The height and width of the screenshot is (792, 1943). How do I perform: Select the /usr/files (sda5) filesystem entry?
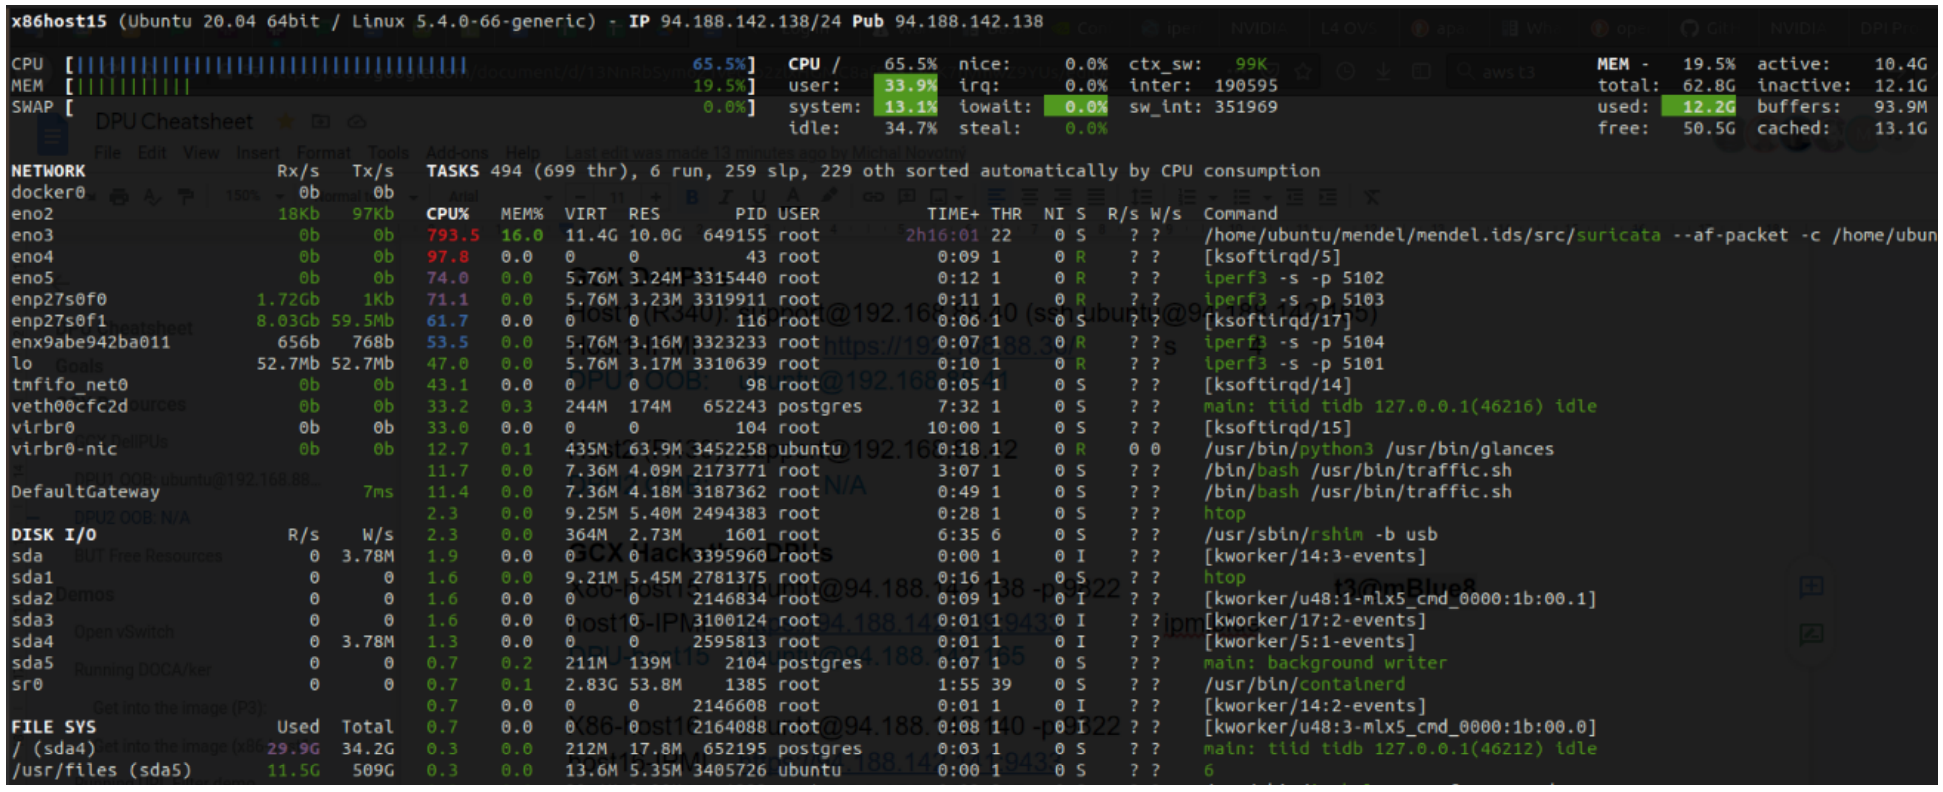[101, 770]
